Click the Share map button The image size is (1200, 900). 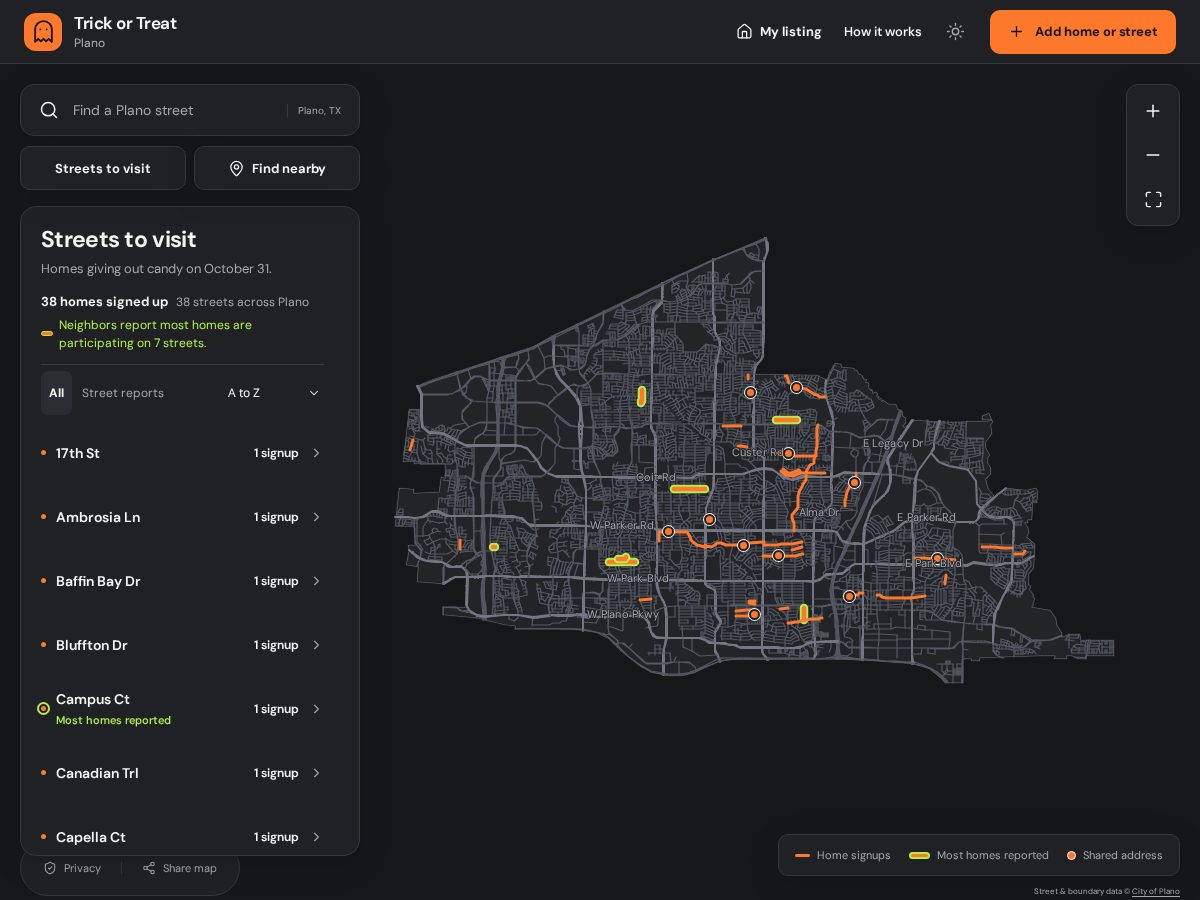click(180, 868)
